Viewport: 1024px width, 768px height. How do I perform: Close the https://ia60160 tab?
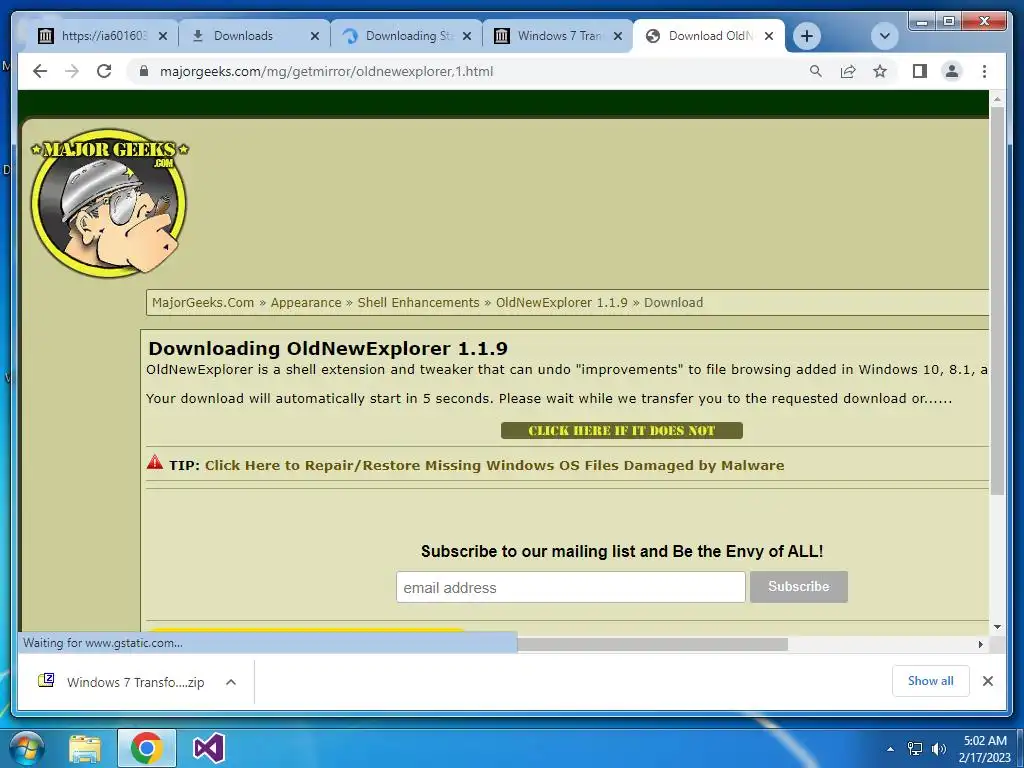point(163,36)
